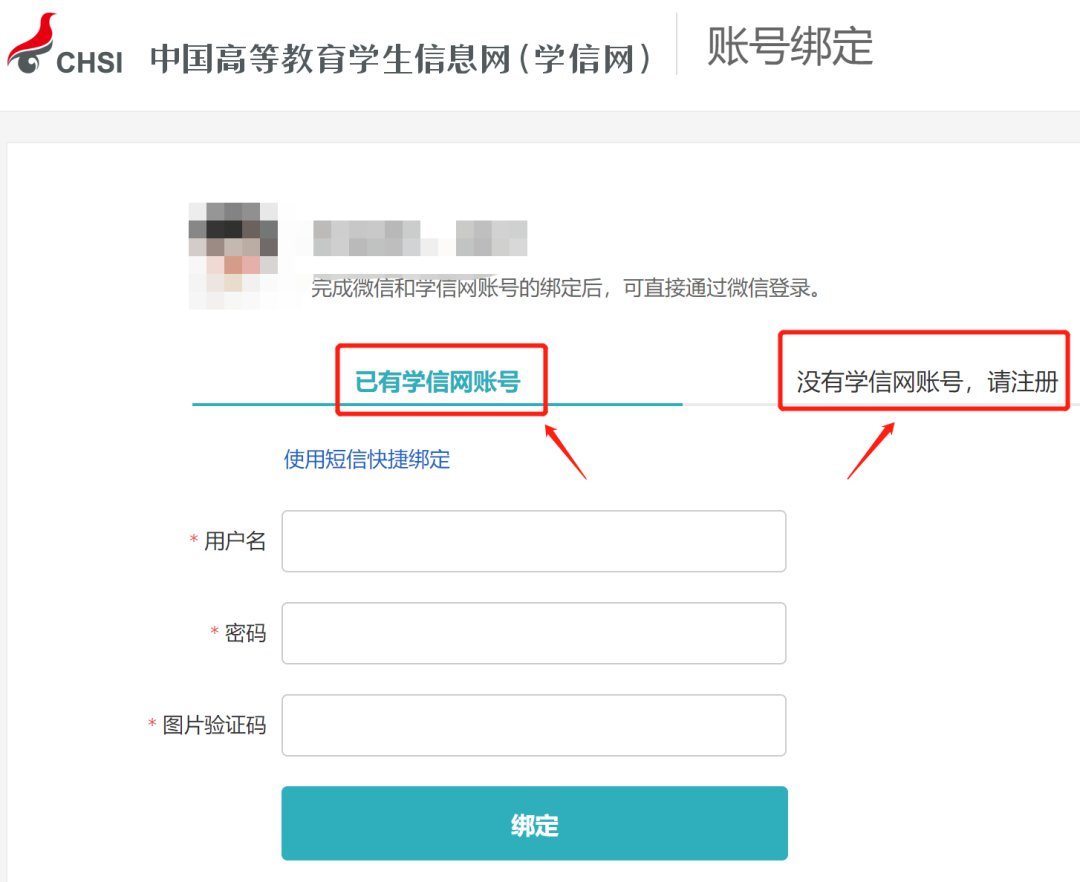The image size is (1080, 882).
Task: Click the red asterisk beside 用户名
Action: click(193, 540)
